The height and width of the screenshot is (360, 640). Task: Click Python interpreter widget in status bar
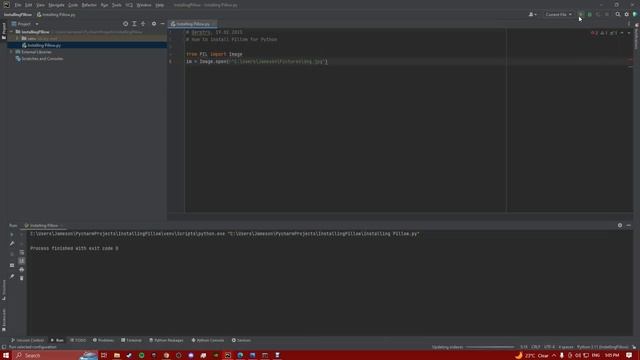point(602,347)
